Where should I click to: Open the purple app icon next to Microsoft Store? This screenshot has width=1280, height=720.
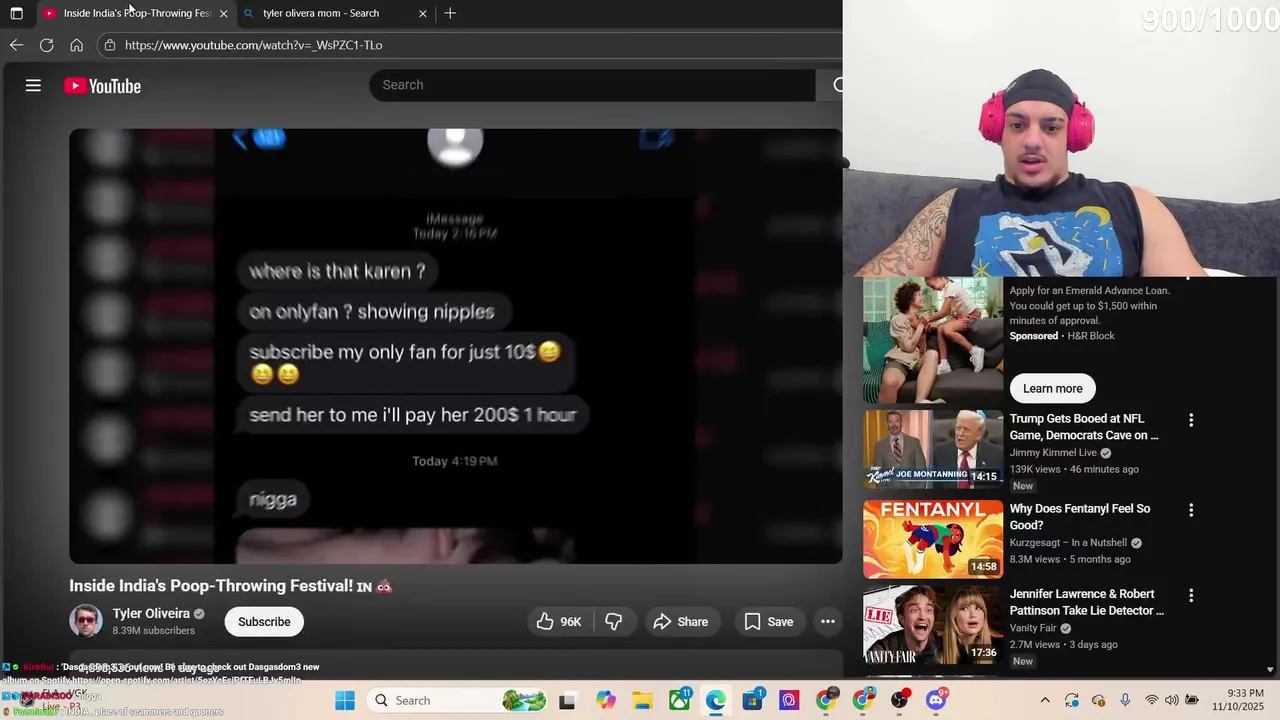pos(789,700)
